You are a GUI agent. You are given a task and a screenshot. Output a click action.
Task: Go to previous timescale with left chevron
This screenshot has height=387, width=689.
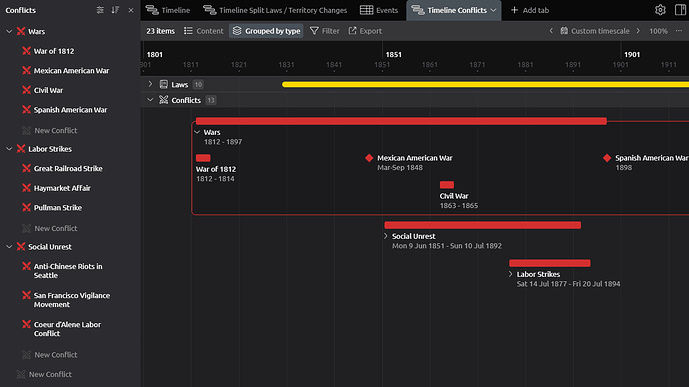(x=551, y=31)
